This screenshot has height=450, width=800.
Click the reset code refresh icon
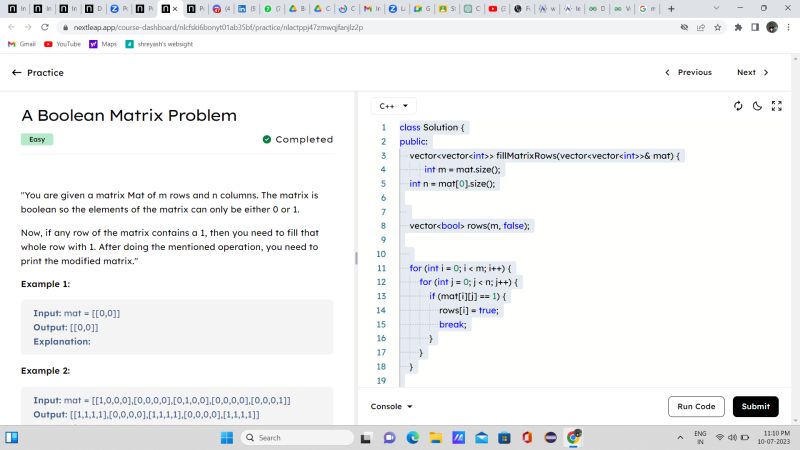[738, 106]
